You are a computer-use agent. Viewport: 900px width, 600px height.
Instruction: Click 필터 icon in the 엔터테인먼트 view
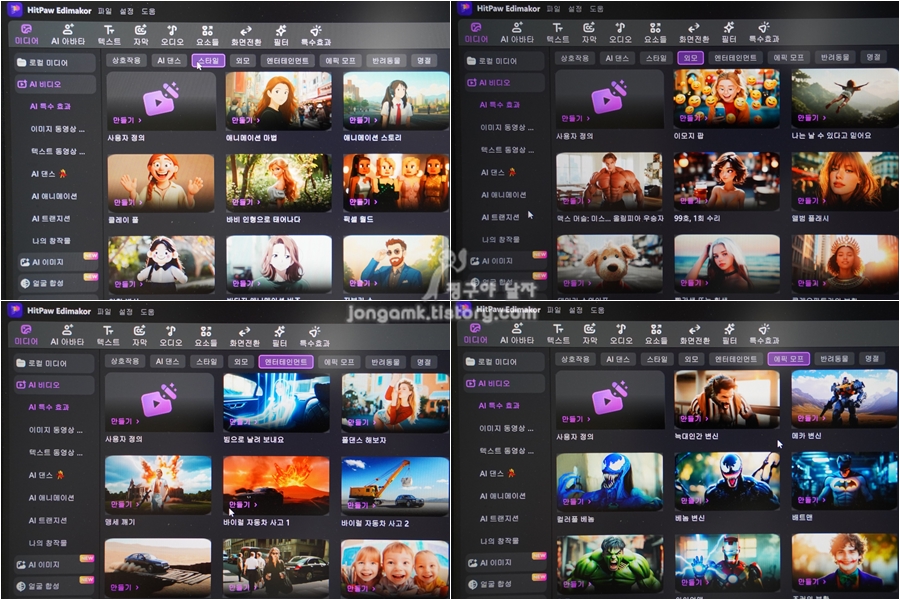(x=280, y=336)
